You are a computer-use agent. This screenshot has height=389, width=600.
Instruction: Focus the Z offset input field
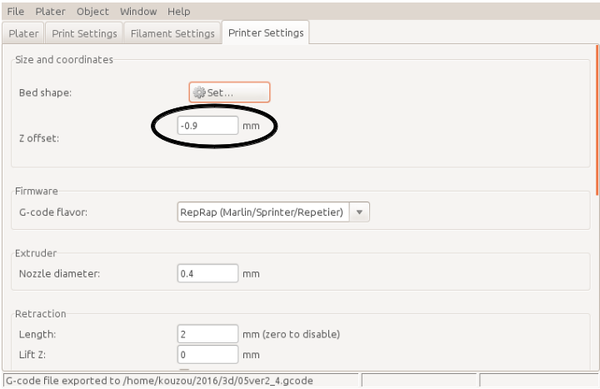208,125
